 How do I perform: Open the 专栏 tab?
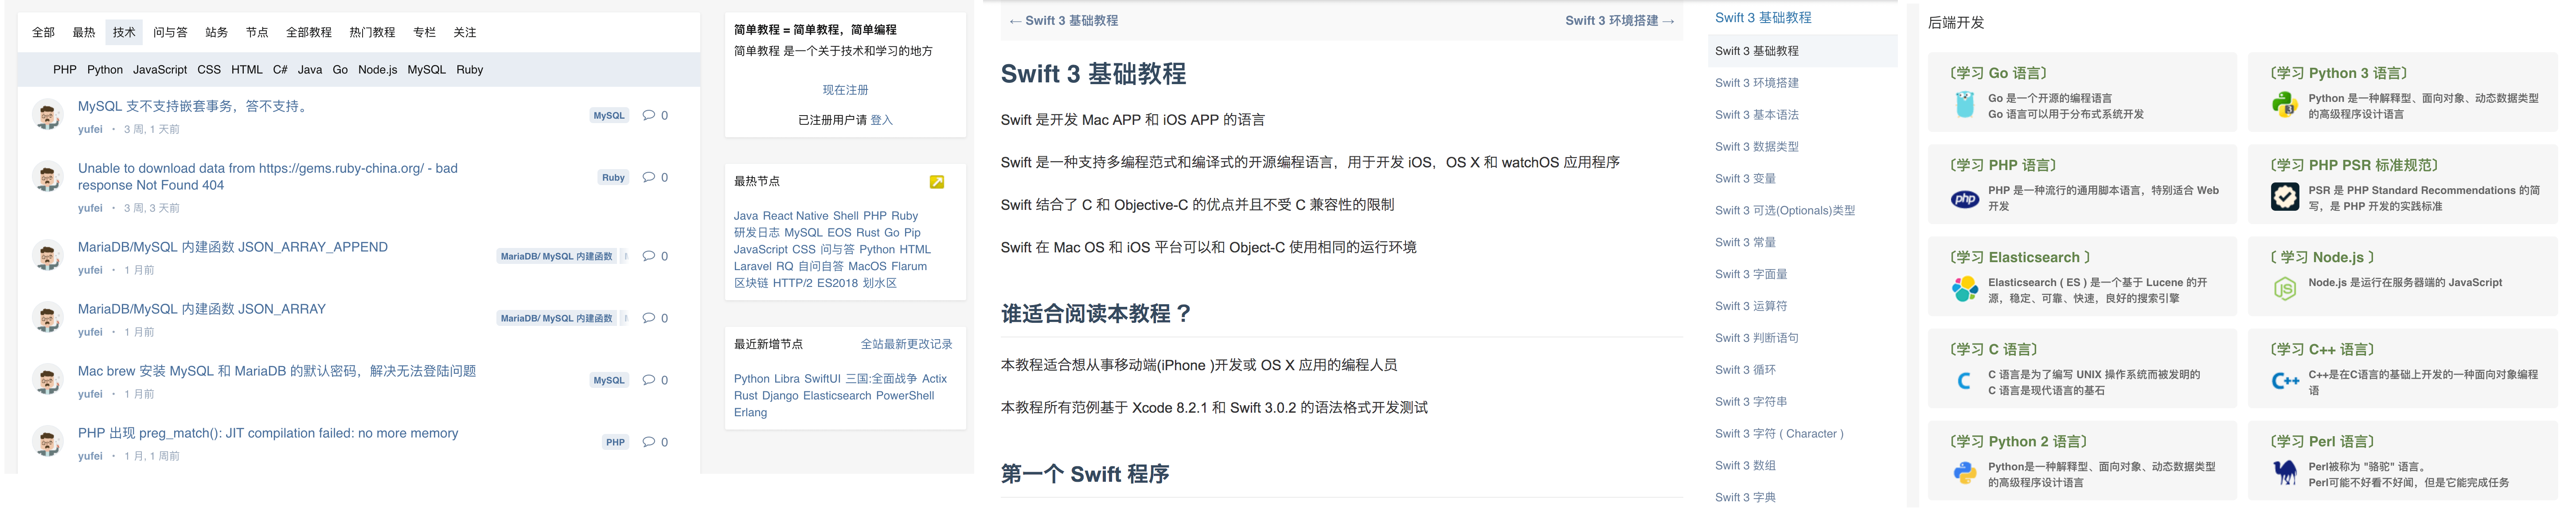pyautogui.click(x=424, y=32)
